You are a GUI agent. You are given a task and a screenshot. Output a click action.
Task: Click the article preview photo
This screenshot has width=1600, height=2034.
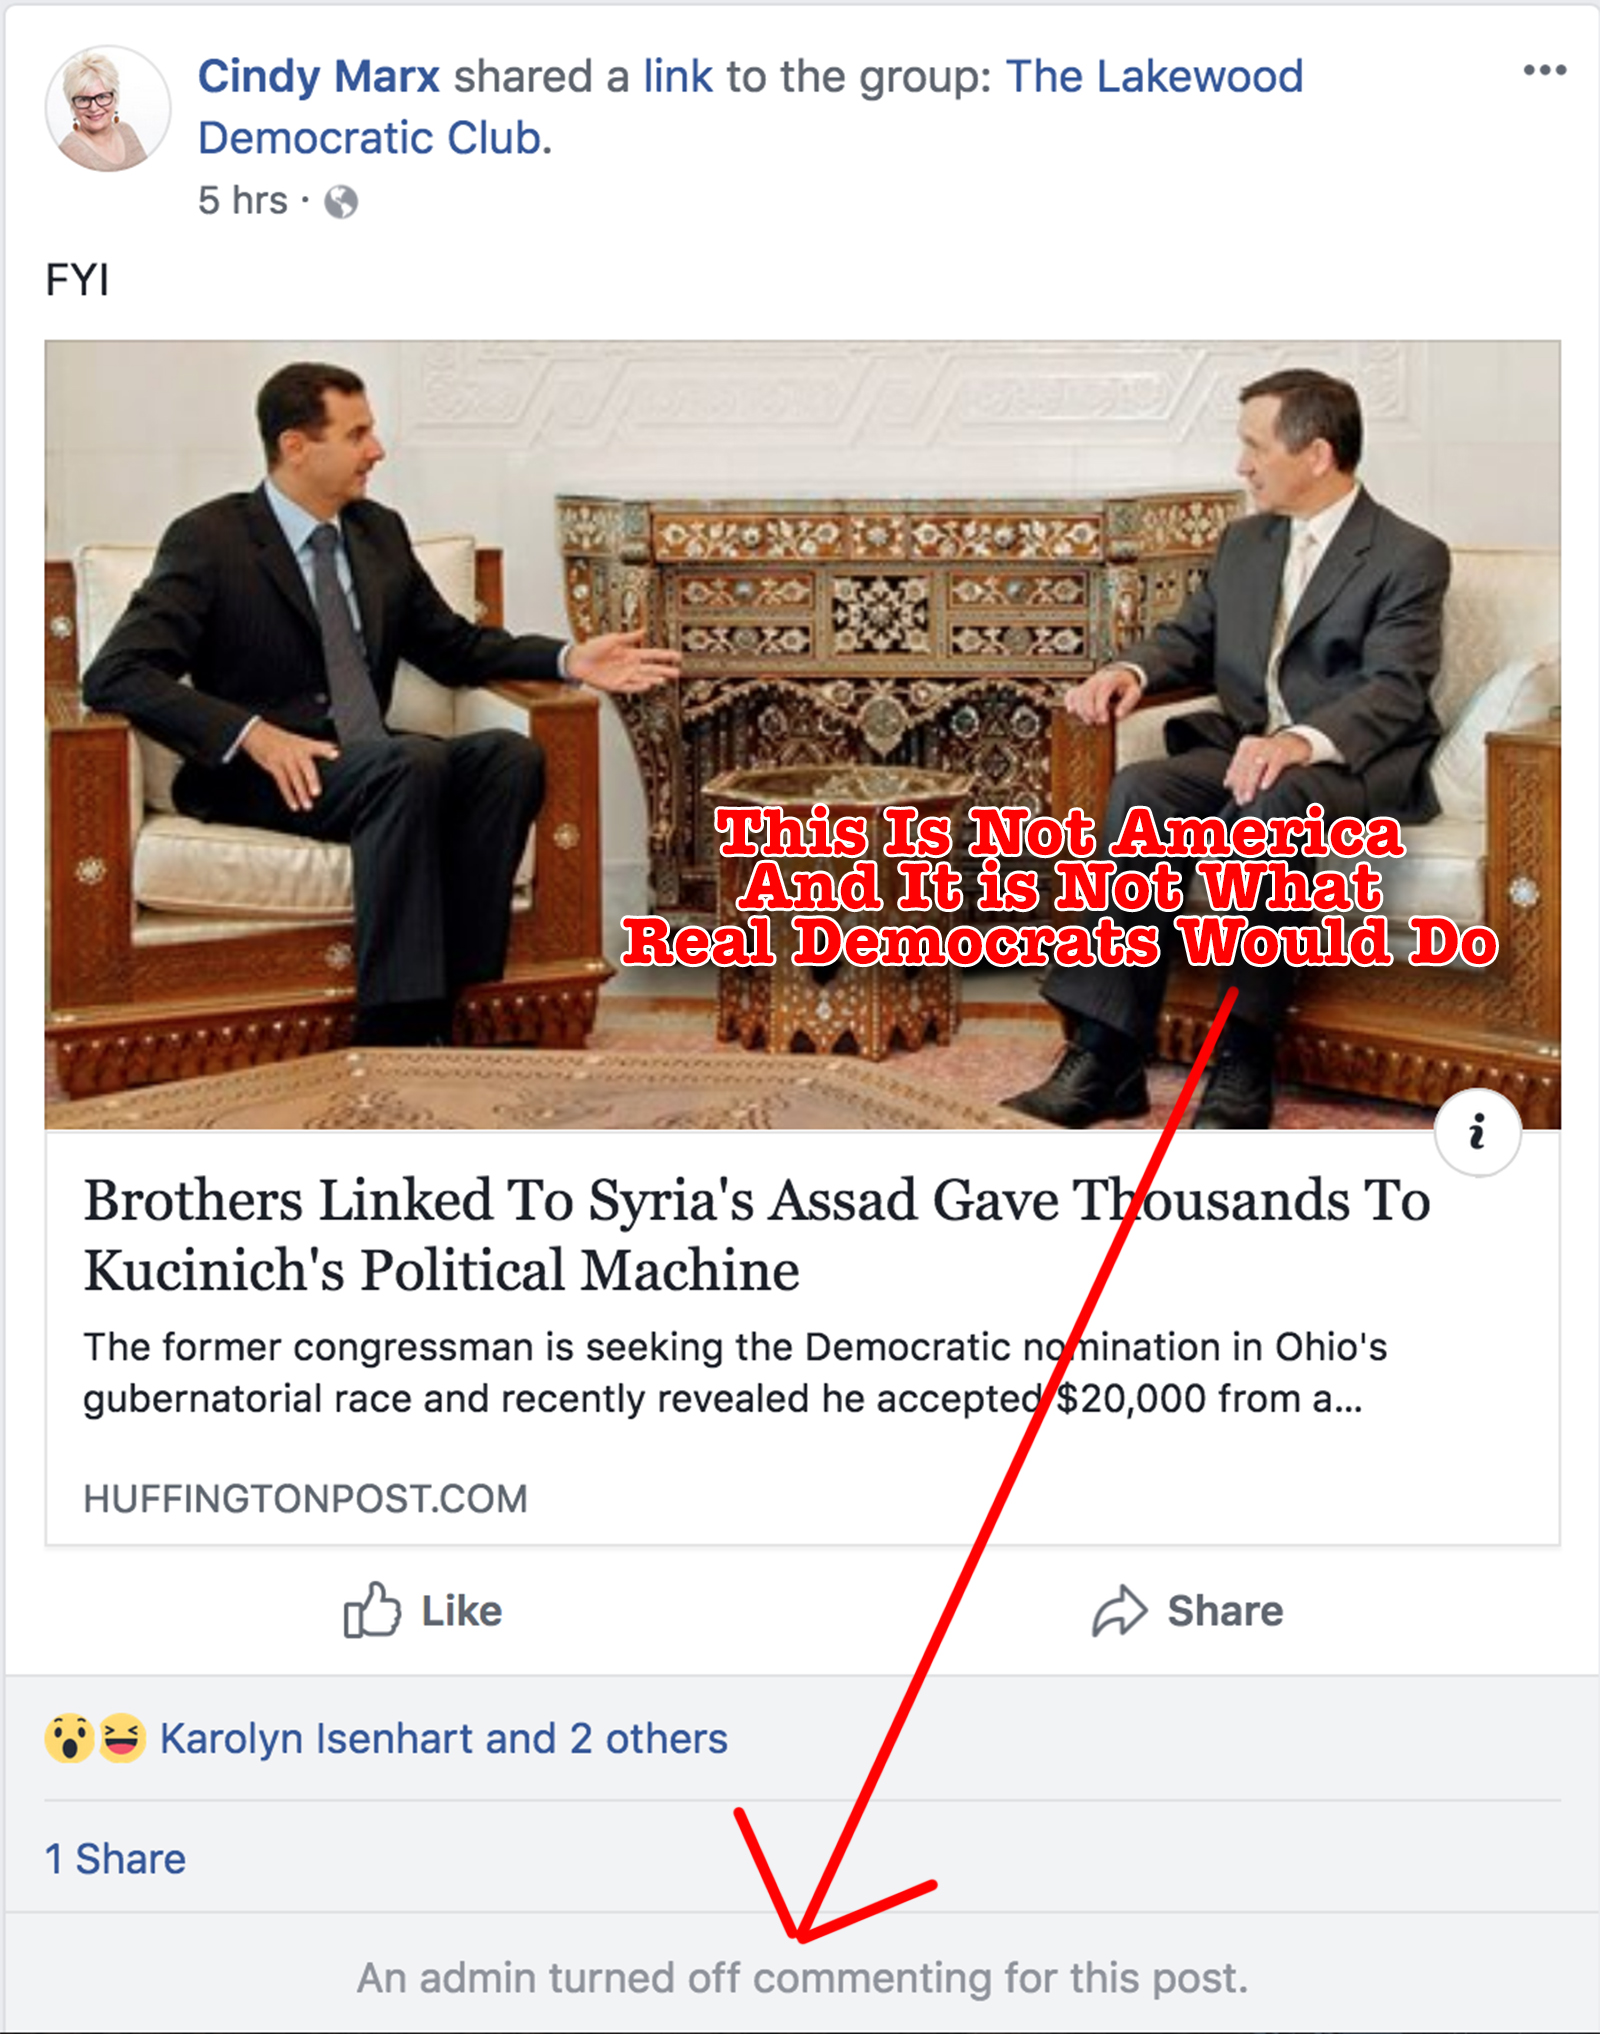pos(802,735)
